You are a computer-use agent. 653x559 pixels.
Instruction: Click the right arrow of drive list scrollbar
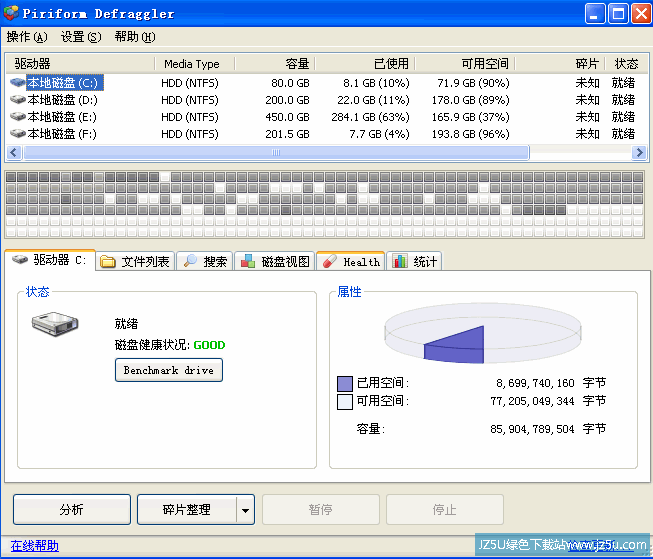pos(639,152)
